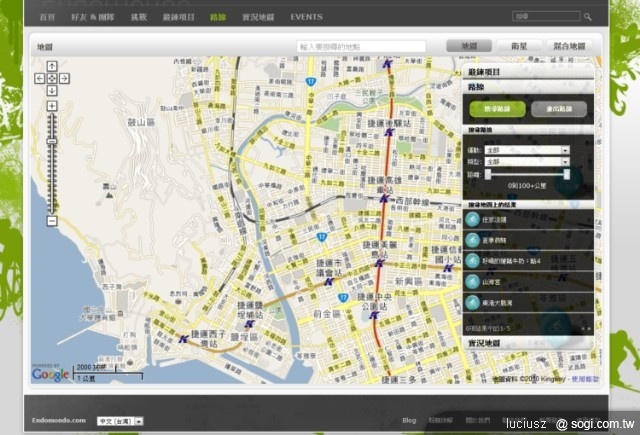Open the 首頁 nav item
Screen dimensions: 640x435
[x=47, y=17]
